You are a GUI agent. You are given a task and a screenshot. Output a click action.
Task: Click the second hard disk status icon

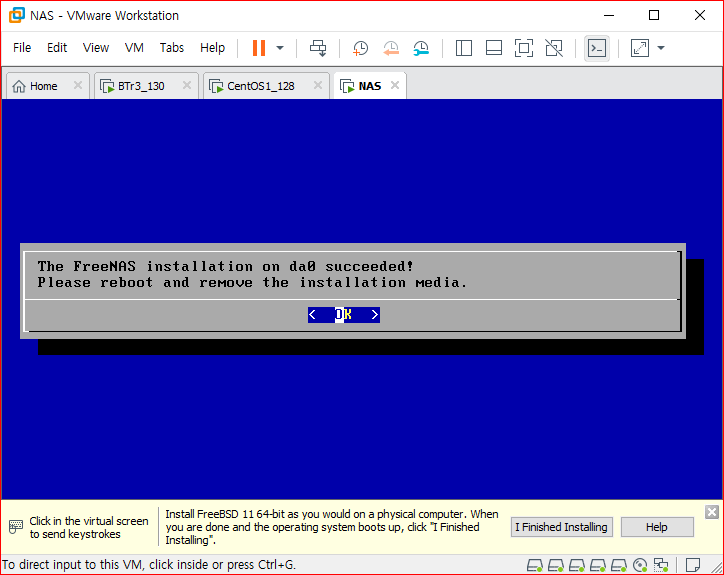[x=556, y=565]
